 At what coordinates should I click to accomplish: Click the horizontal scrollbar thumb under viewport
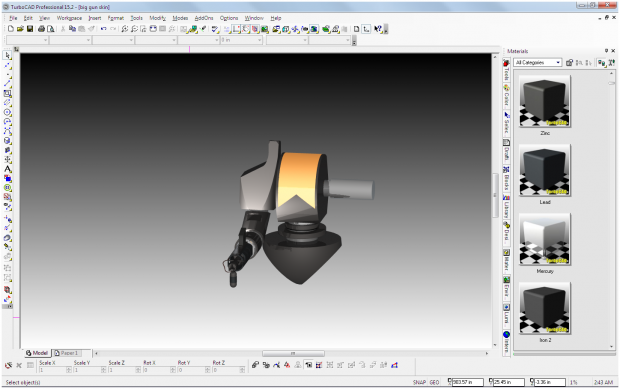[x=293, y=353]
